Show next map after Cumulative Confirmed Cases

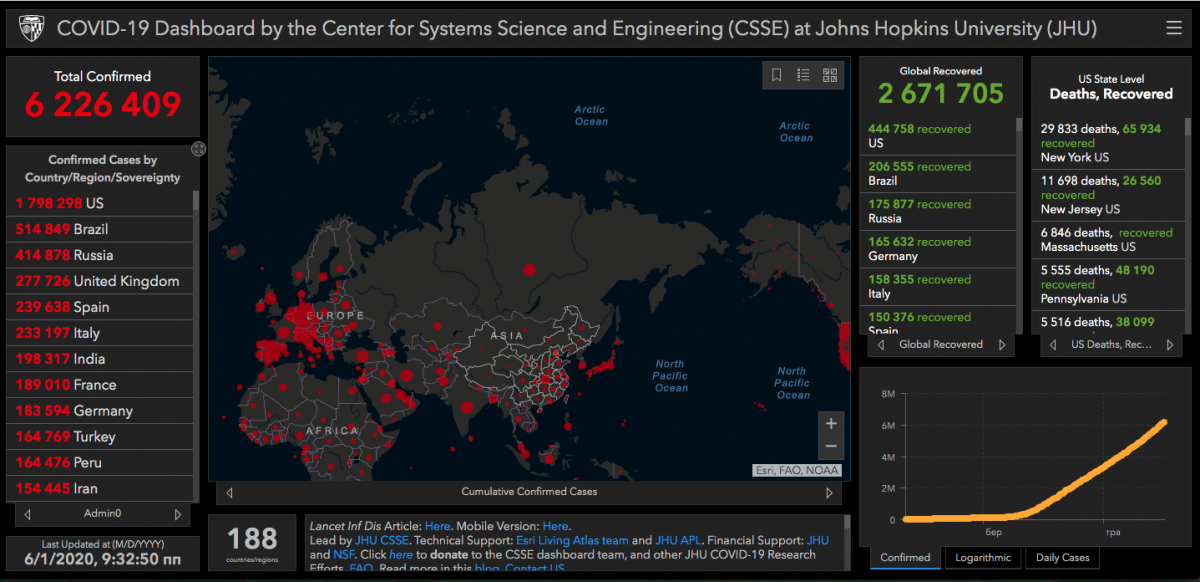[828, 492]
